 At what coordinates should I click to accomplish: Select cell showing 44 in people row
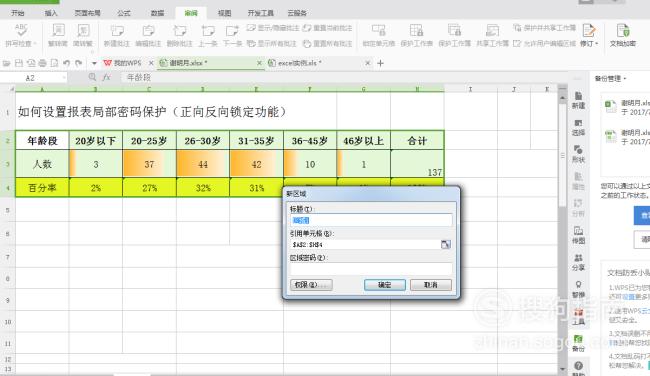[x=203, y=164]
